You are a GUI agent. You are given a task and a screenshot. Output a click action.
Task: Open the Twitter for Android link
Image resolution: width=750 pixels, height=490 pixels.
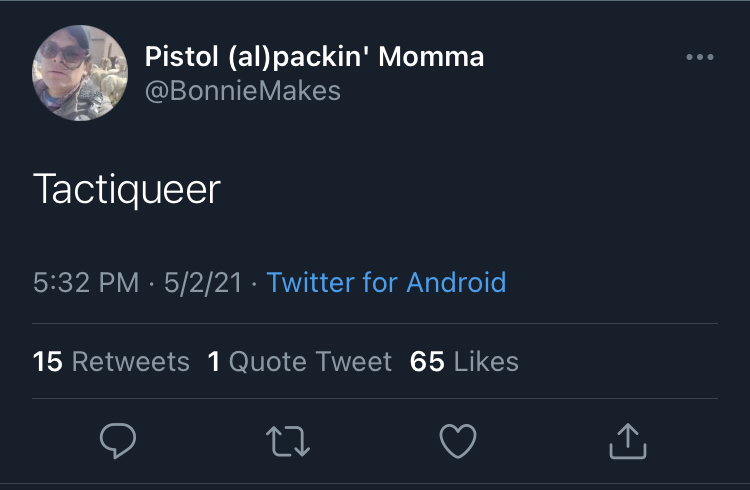coord(386,282)
